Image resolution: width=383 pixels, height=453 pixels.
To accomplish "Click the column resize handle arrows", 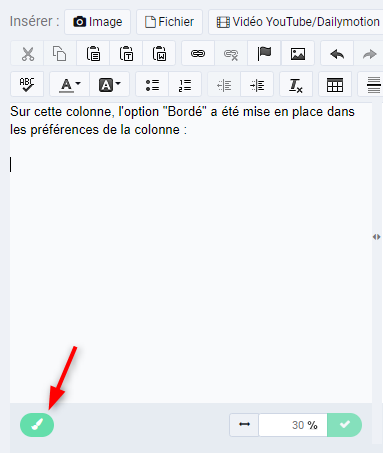I will 377,237.
